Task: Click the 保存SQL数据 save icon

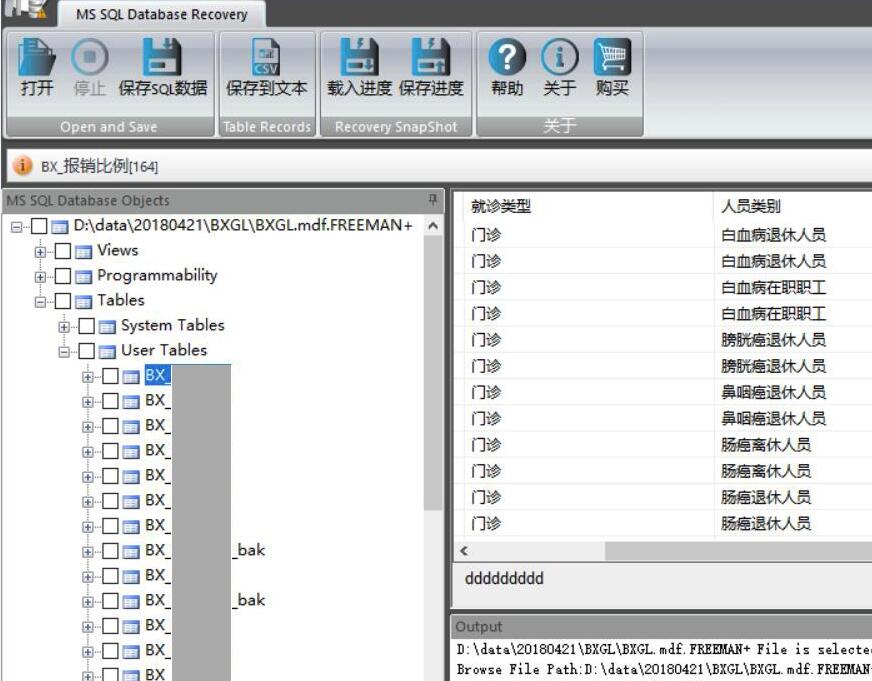Action: [162, 57]
